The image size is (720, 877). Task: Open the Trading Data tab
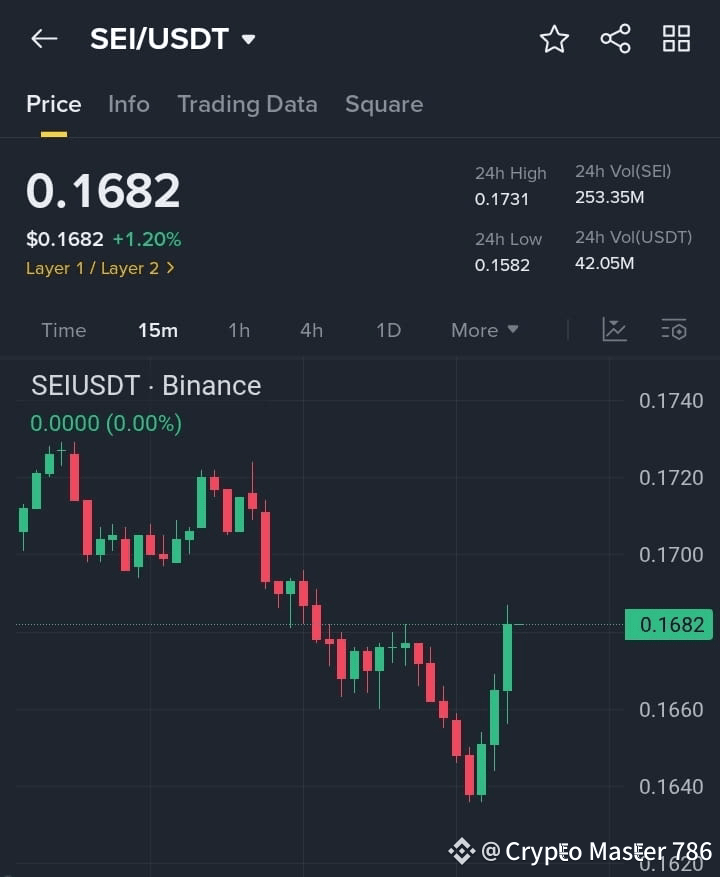(247, 104)
